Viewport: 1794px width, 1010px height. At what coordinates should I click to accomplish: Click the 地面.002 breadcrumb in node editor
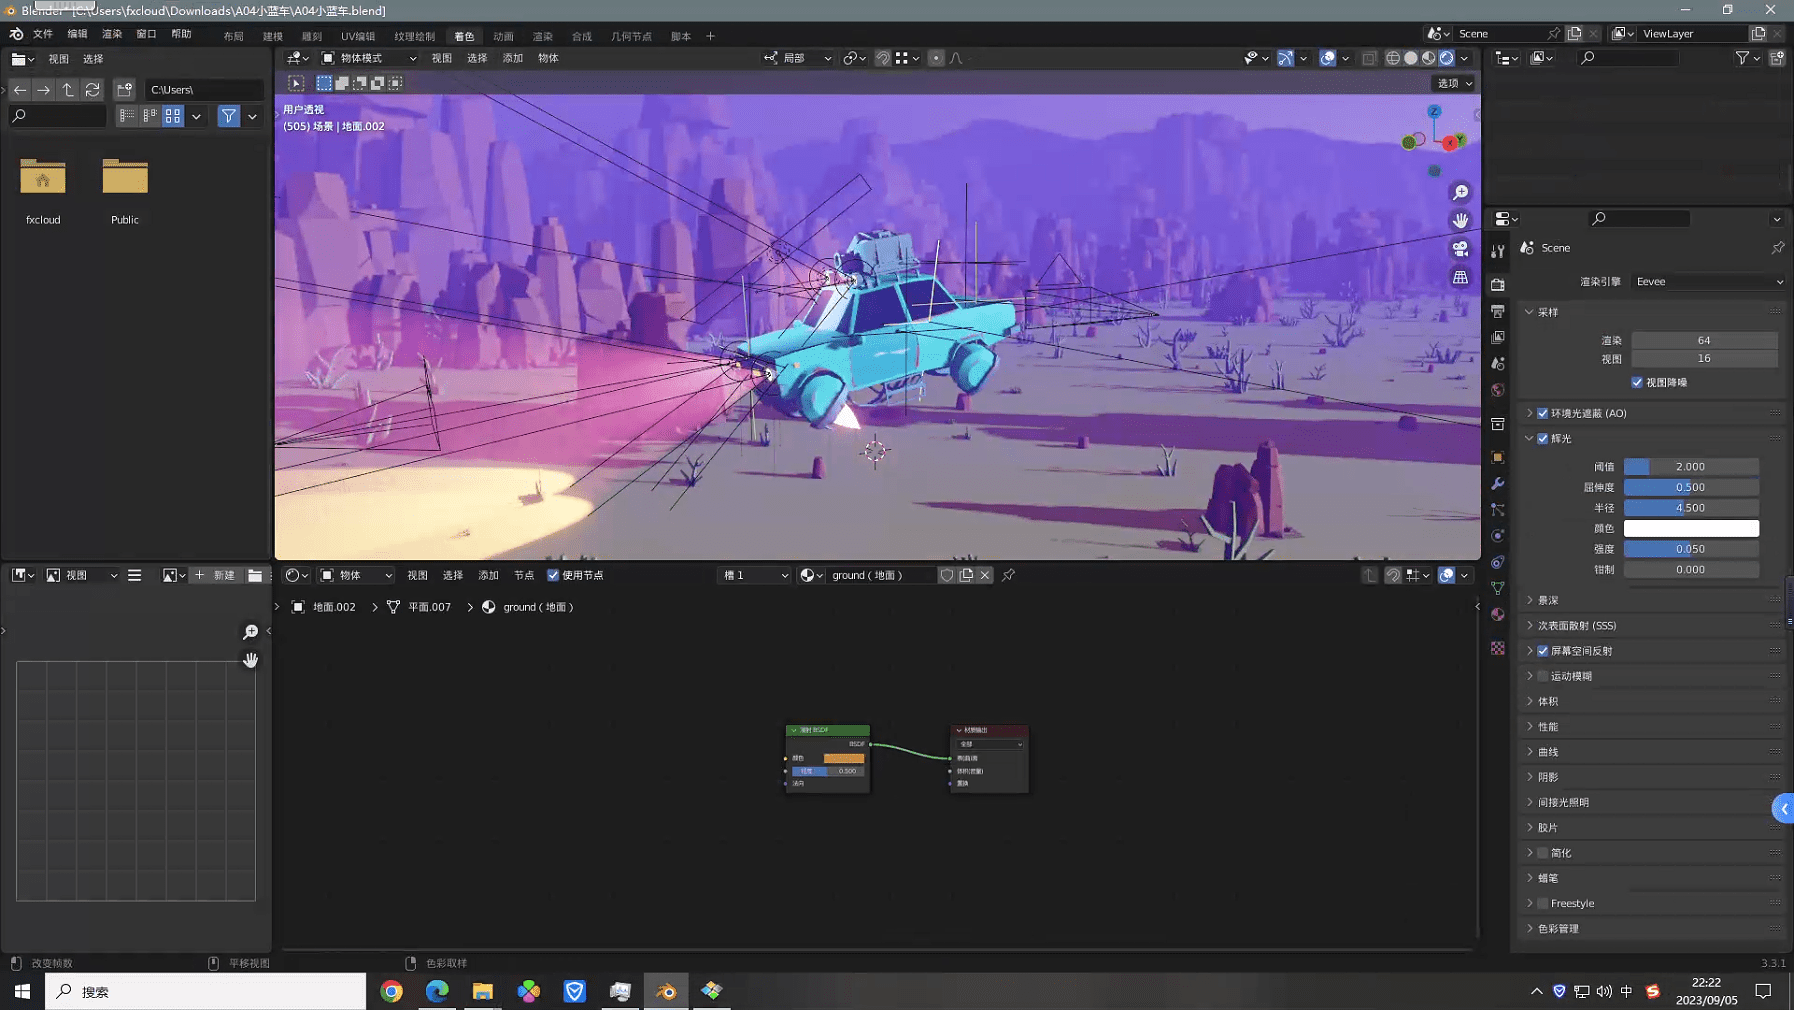click(x=334, y=607)
